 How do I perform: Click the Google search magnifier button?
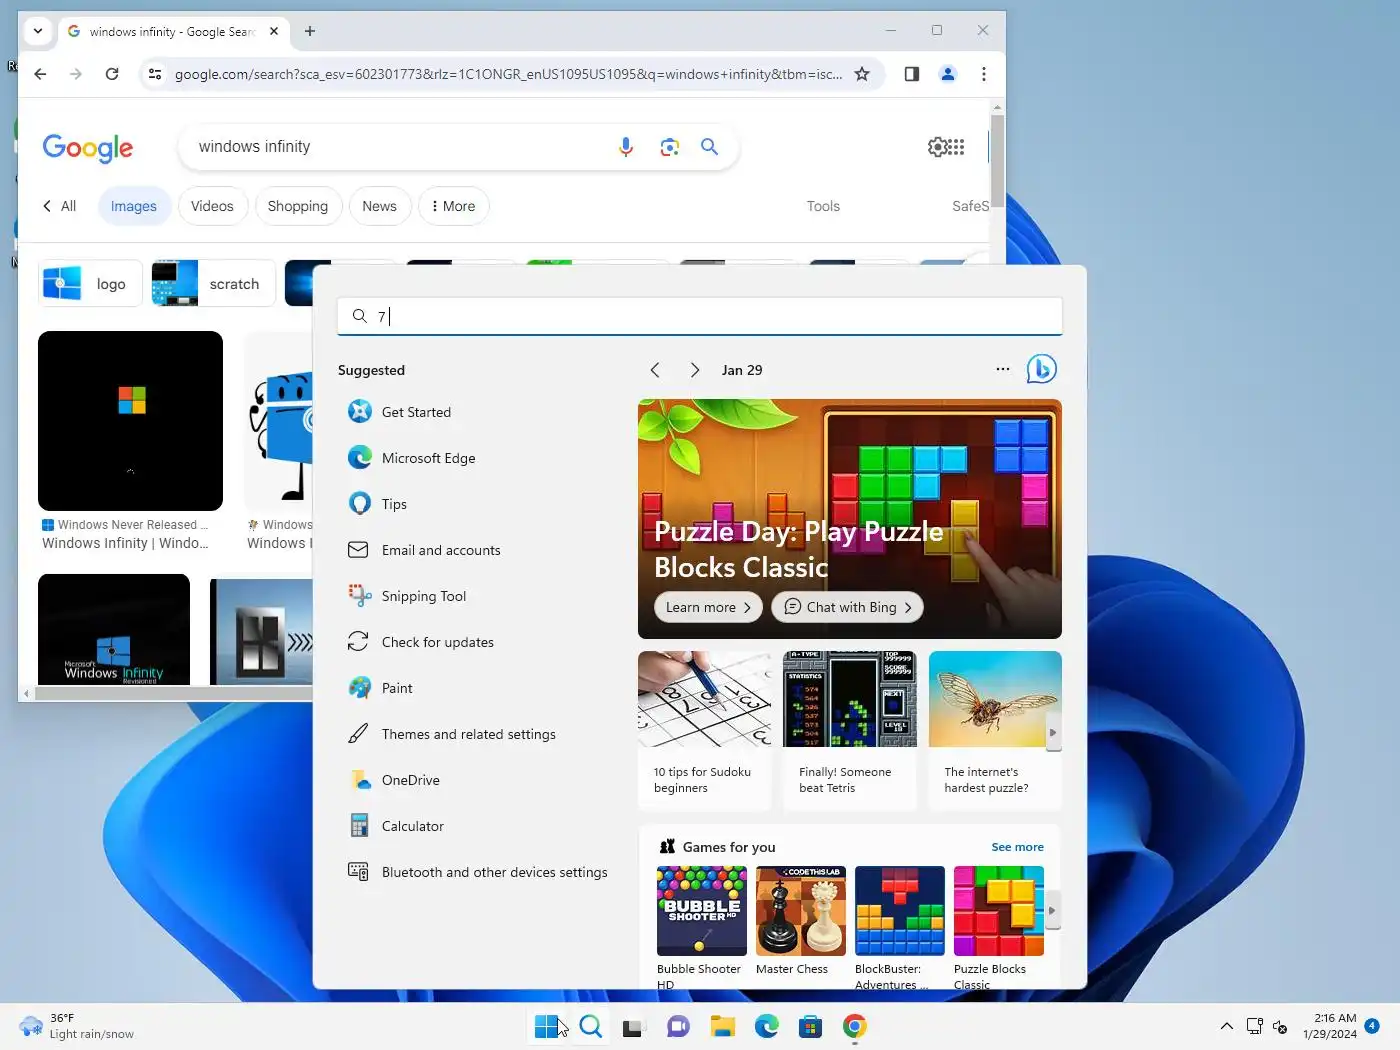point(710,147)
